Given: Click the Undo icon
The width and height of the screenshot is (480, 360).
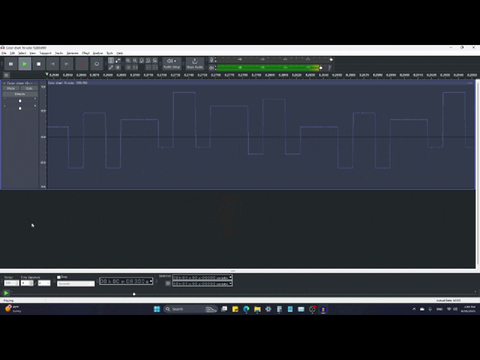Looking at the screenshot, I should 148,67.
